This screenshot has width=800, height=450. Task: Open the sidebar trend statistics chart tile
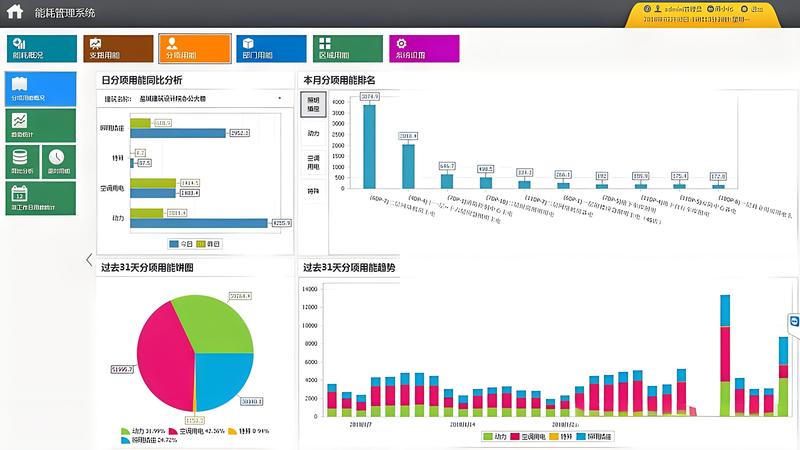tap(39, 125)
